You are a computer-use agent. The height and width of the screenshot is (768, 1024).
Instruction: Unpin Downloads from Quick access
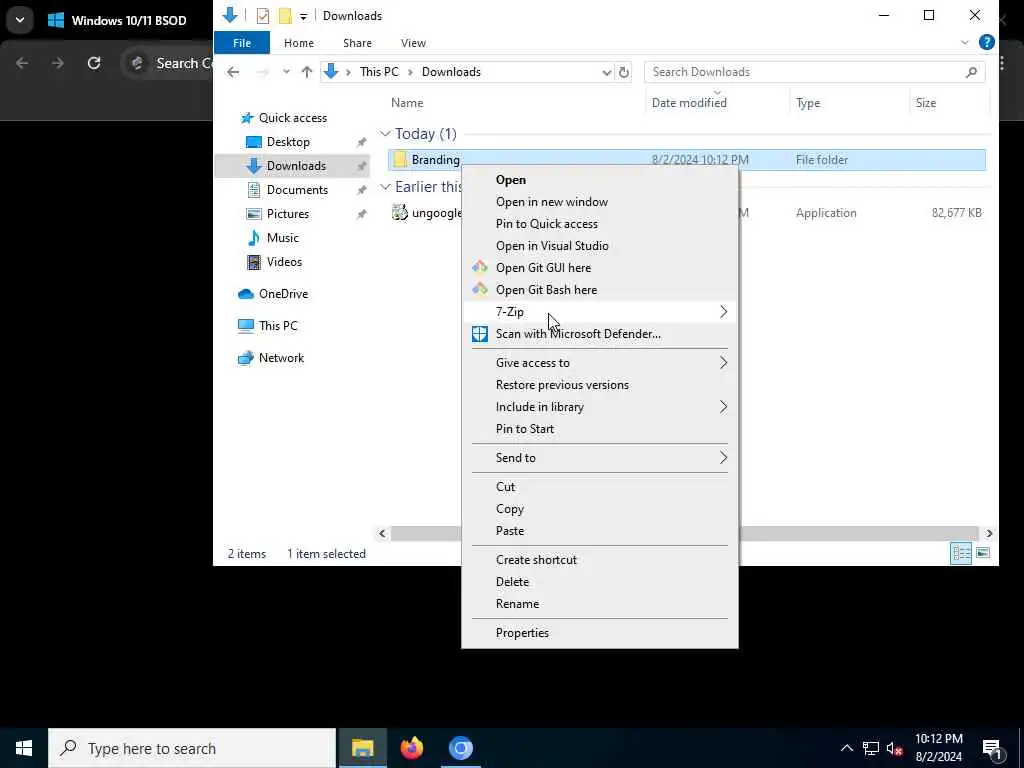point(361,166)
